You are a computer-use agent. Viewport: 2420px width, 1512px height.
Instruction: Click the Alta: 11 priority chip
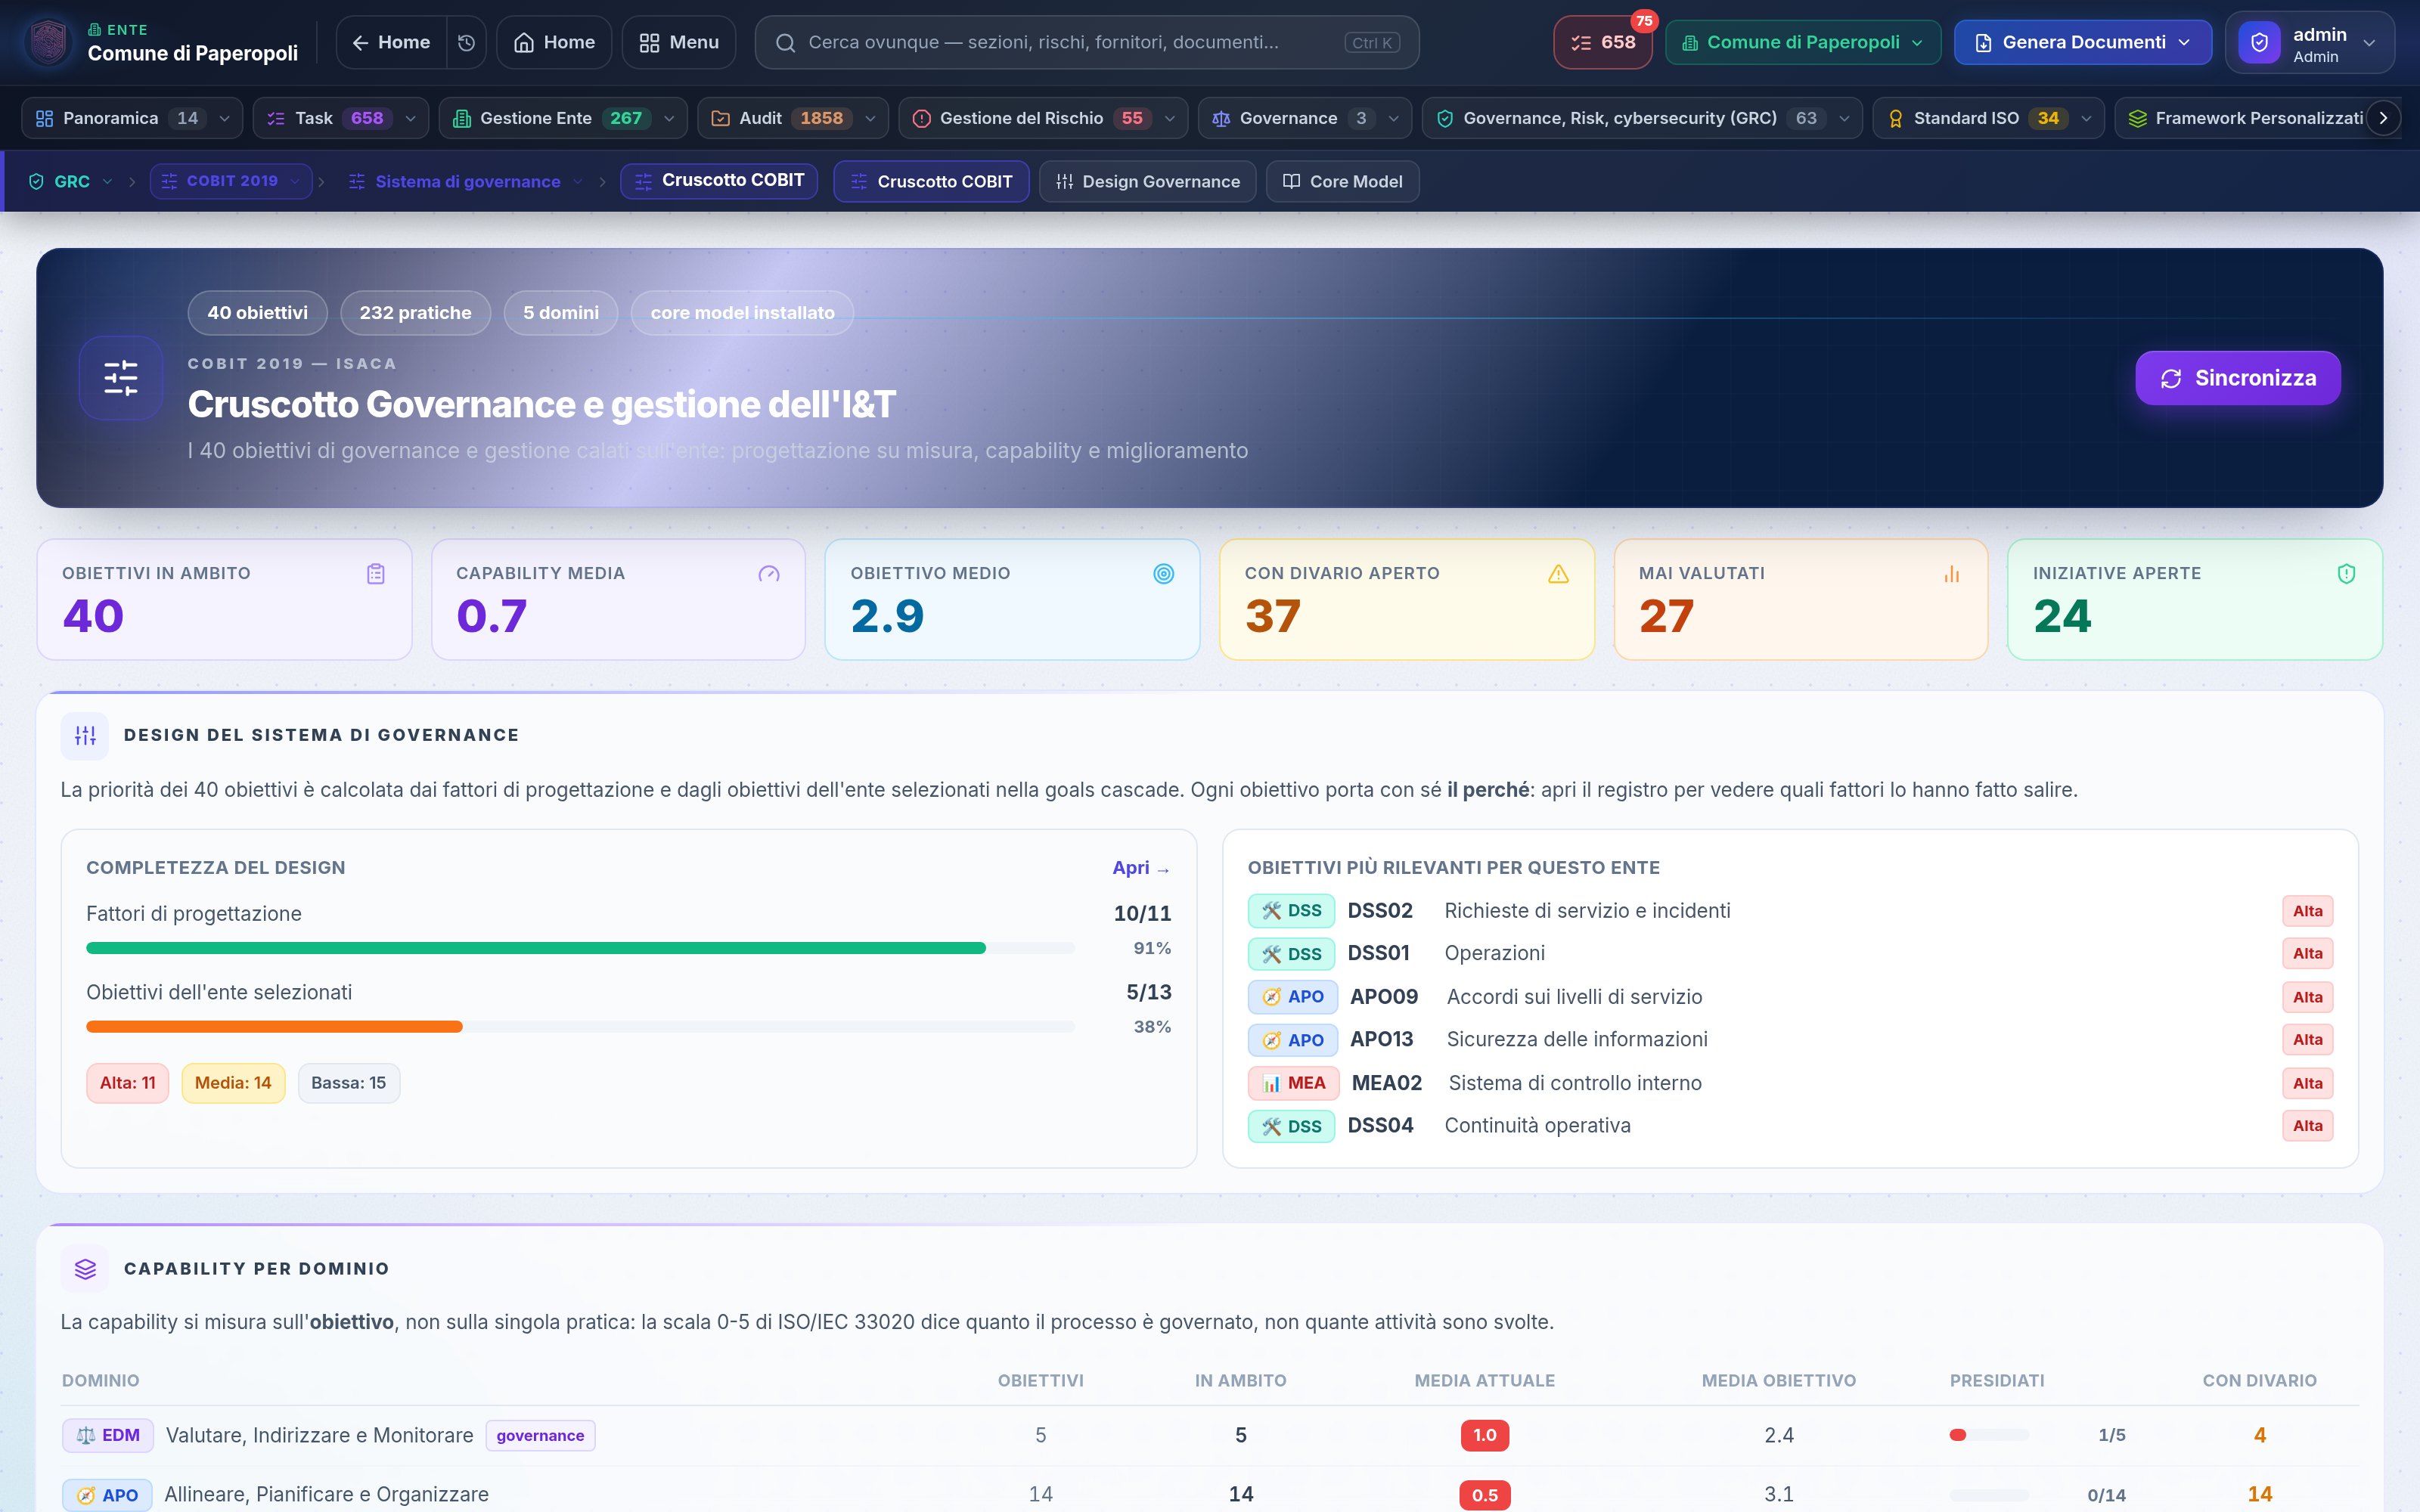[x=128, y=1083]
